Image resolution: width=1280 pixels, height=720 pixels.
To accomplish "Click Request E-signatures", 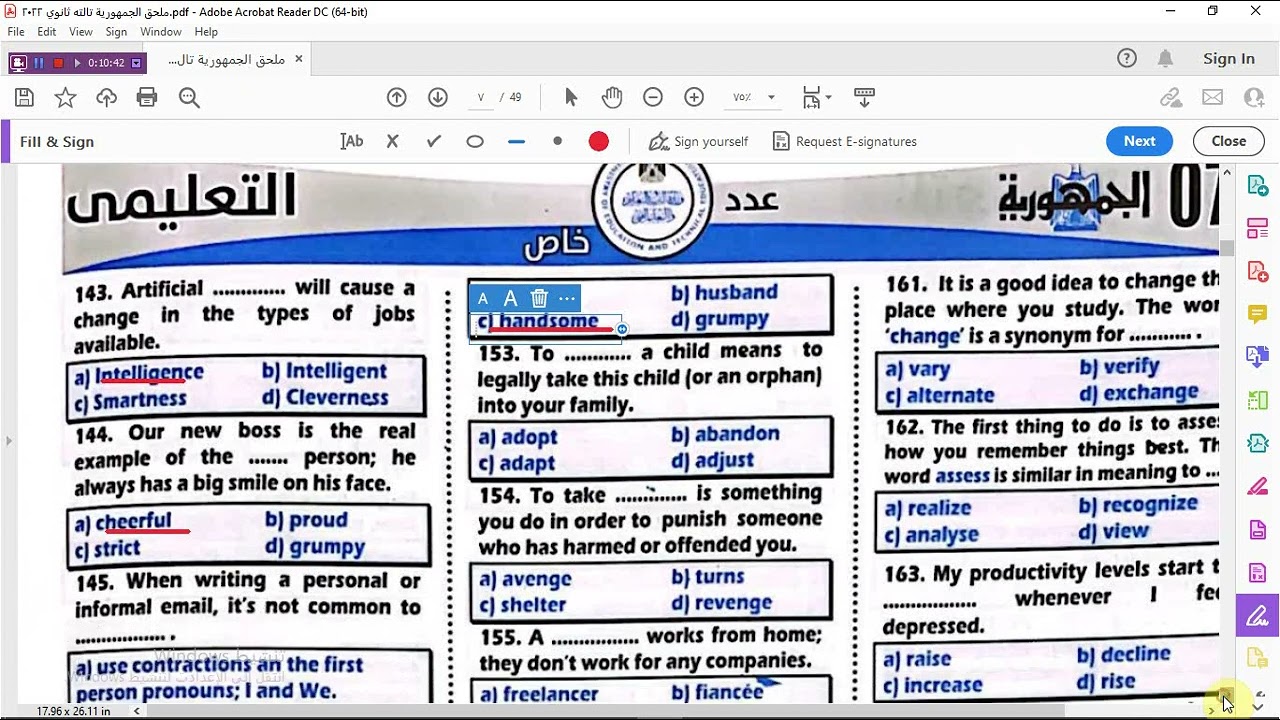I will click(845, 141).
